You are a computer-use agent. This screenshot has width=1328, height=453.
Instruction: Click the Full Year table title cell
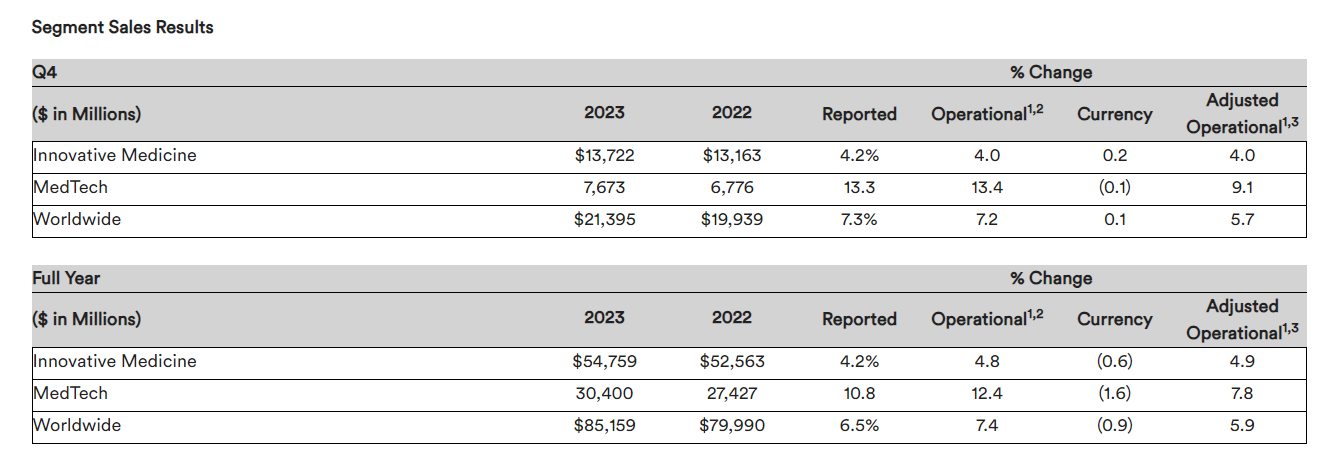(66, 278)
